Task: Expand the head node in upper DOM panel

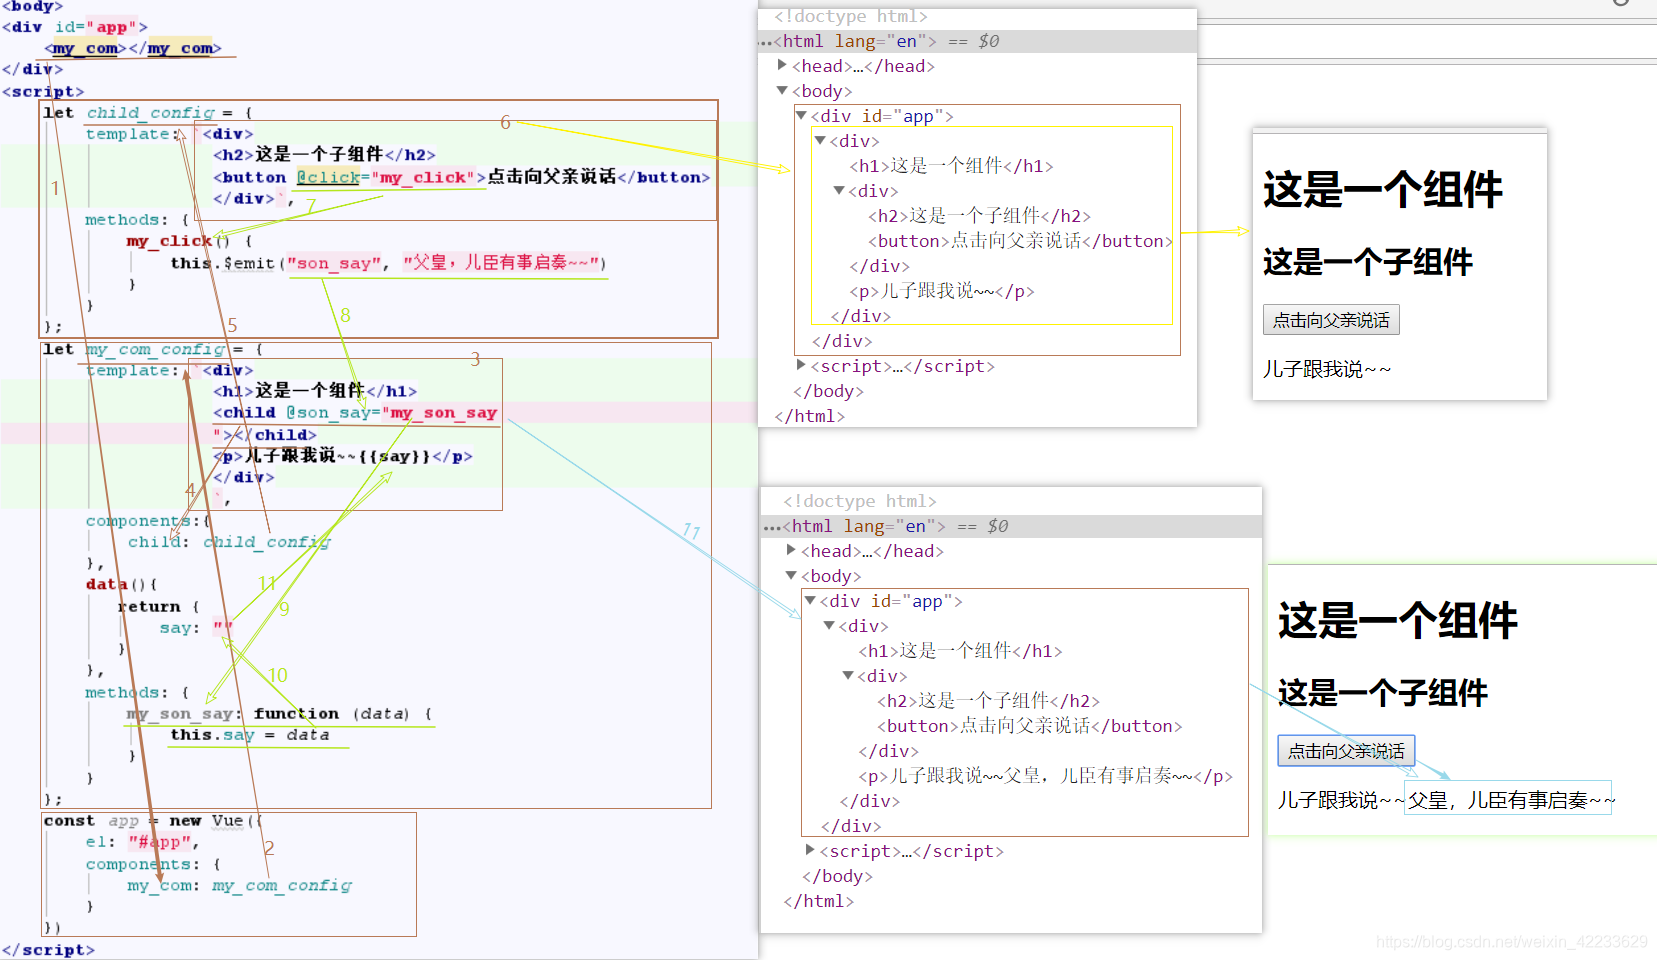Action: (x=782, y=65)
